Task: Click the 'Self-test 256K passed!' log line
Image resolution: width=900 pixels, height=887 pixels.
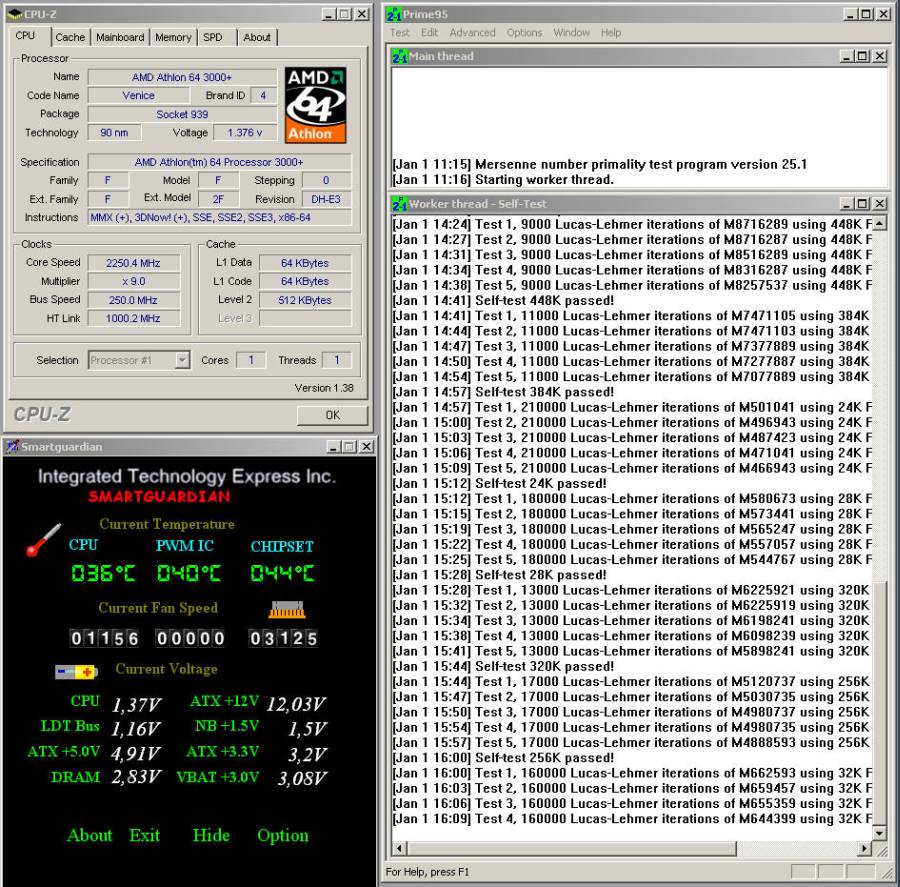Action: tap(503, 758)
